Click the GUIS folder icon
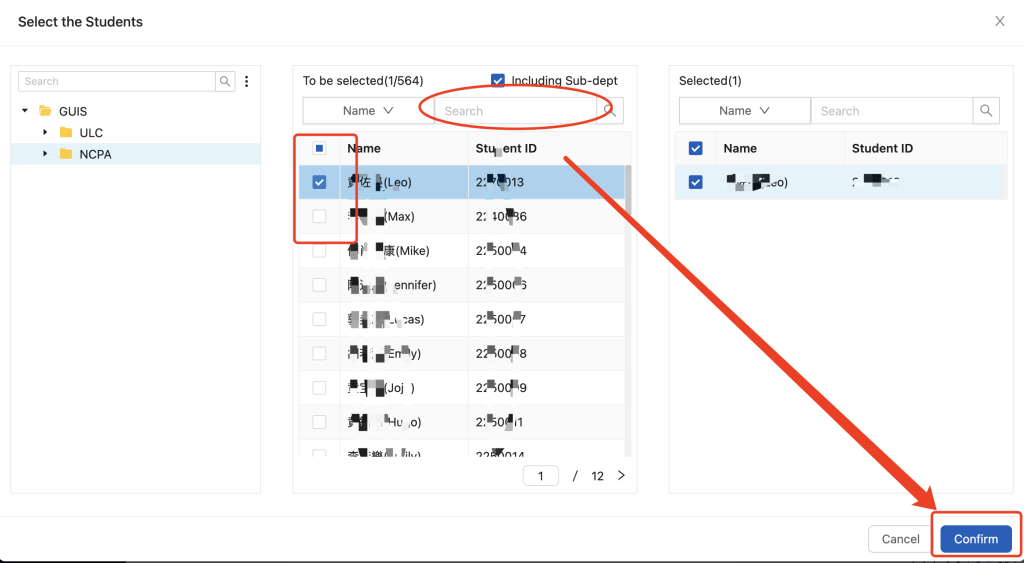 pyautogui.click(x=45, y=111)
